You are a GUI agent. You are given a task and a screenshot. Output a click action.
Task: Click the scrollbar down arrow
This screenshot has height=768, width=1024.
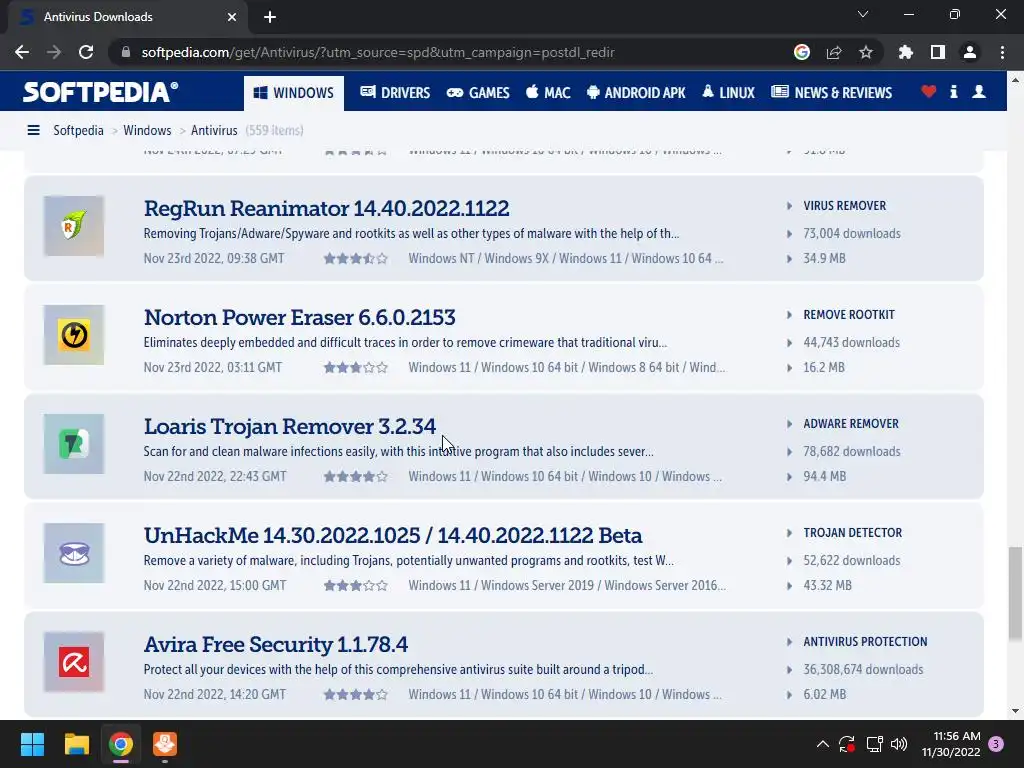1015,711
